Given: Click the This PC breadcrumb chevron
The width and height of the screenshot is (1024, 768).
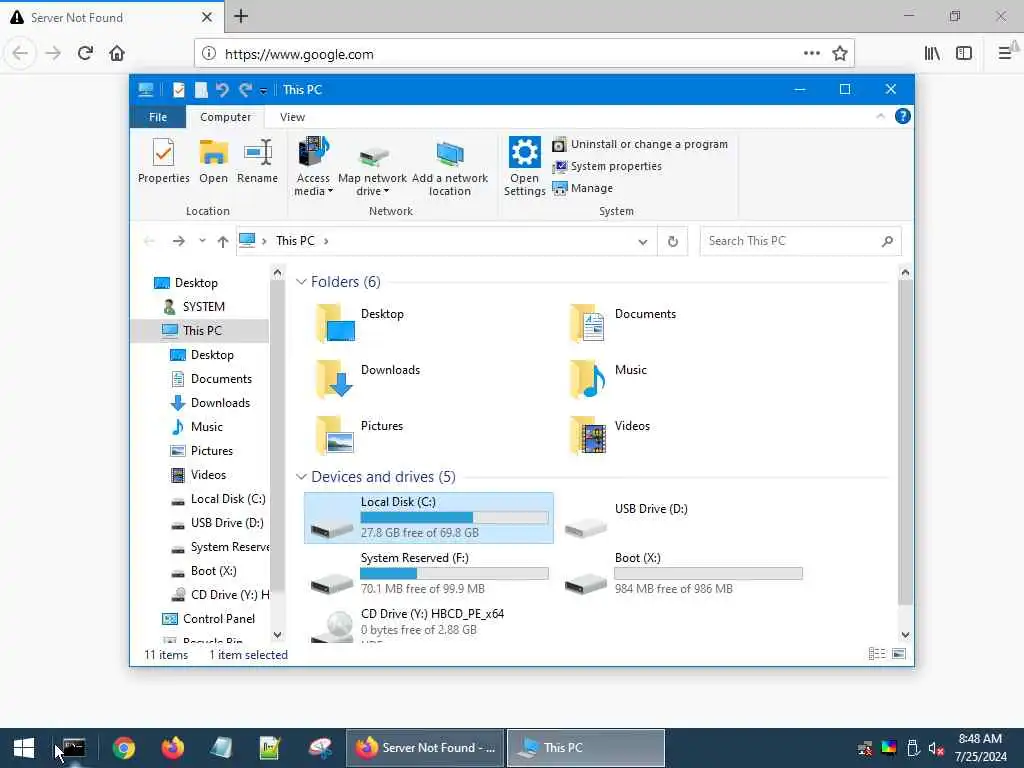Looking at the screenshot, I should (x=326, y=241).
